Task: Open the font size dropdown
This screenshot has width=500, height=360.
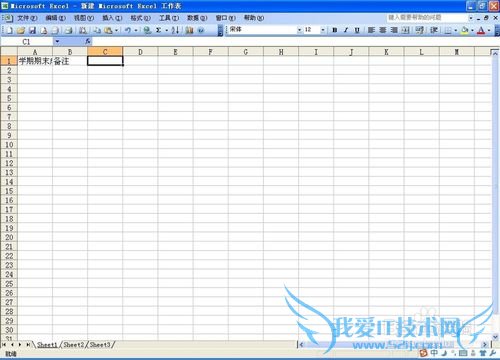Action: click(x=323, y=30)
